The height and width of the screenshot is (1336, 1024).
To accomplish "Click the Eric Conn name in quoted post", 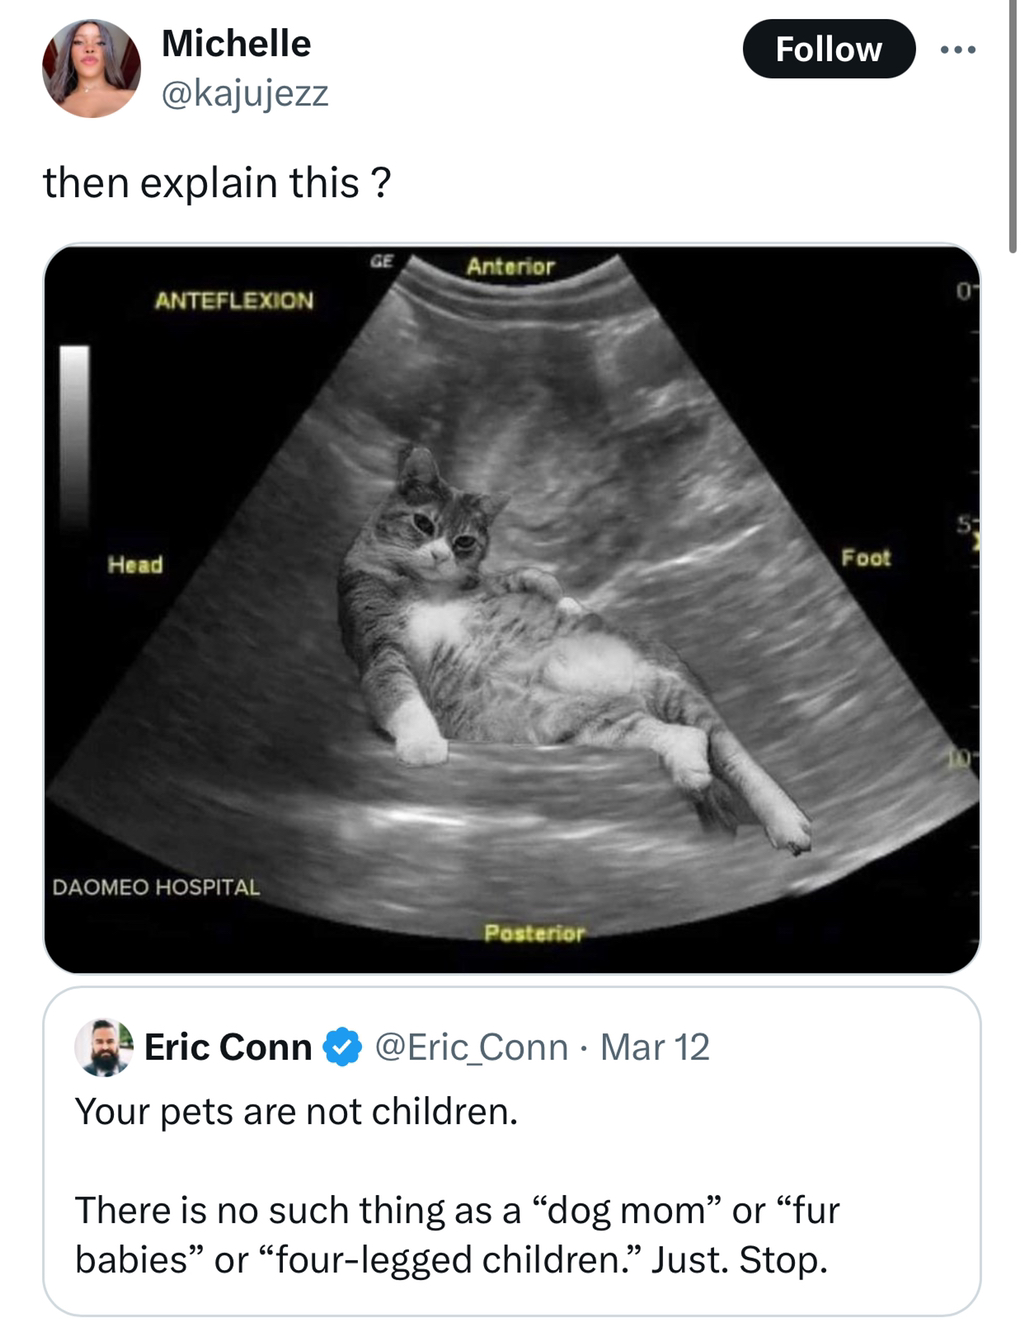I will (x=228, y=1047).
